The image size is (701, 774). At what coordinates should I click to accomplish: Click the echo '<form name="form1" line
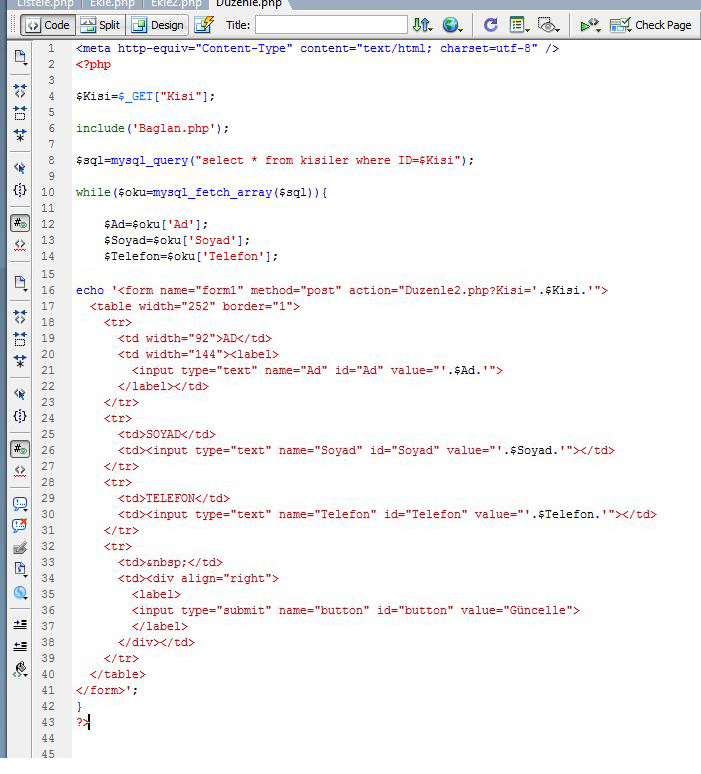pyautogui.click(x=342, y=290)
